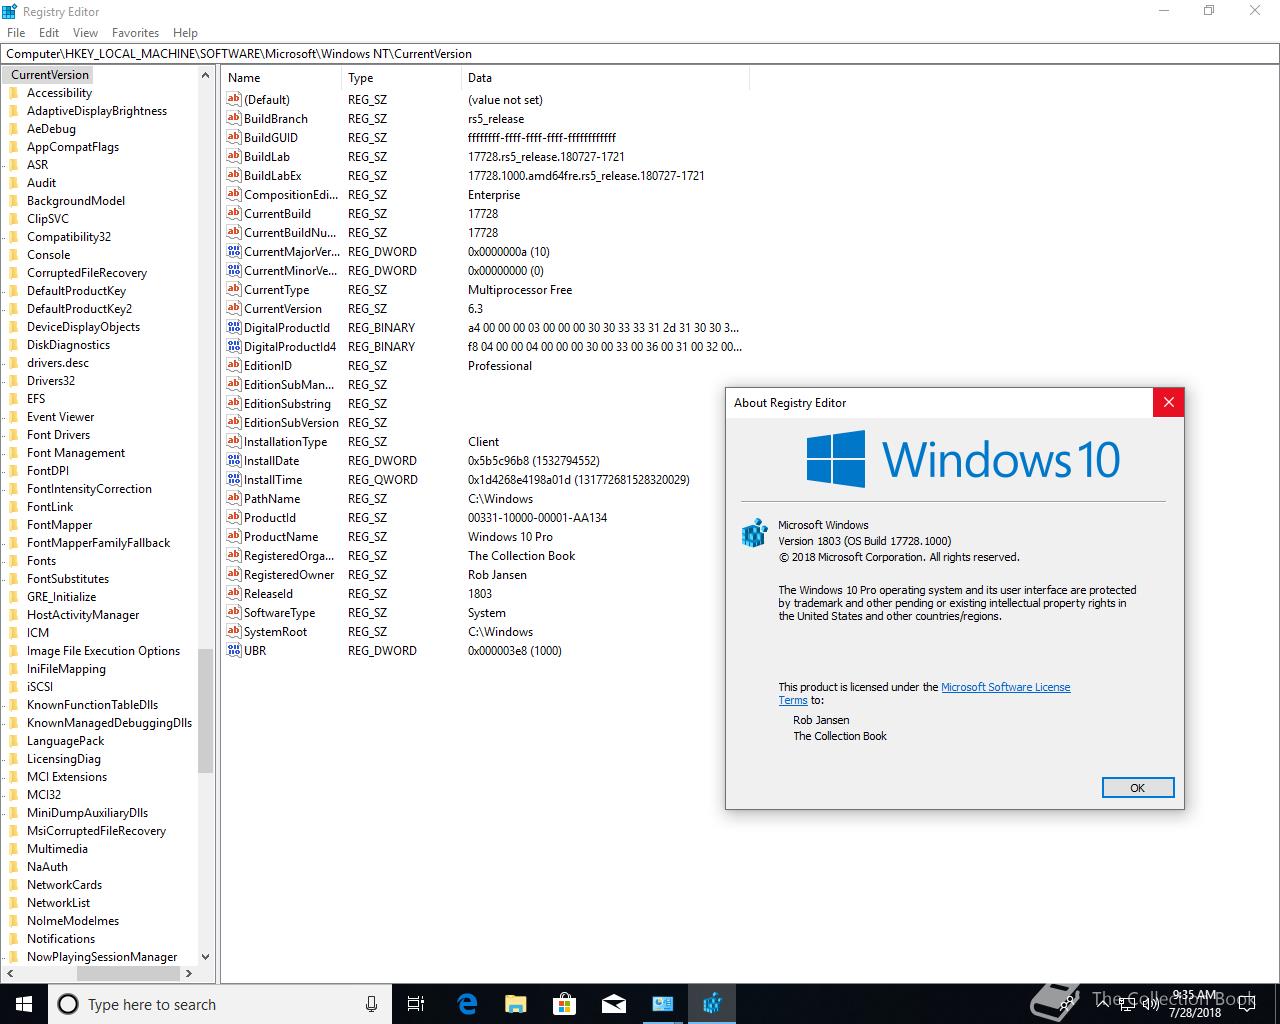
Task: Open Task View from the taskbar
Action: [x=416, y=1004]
